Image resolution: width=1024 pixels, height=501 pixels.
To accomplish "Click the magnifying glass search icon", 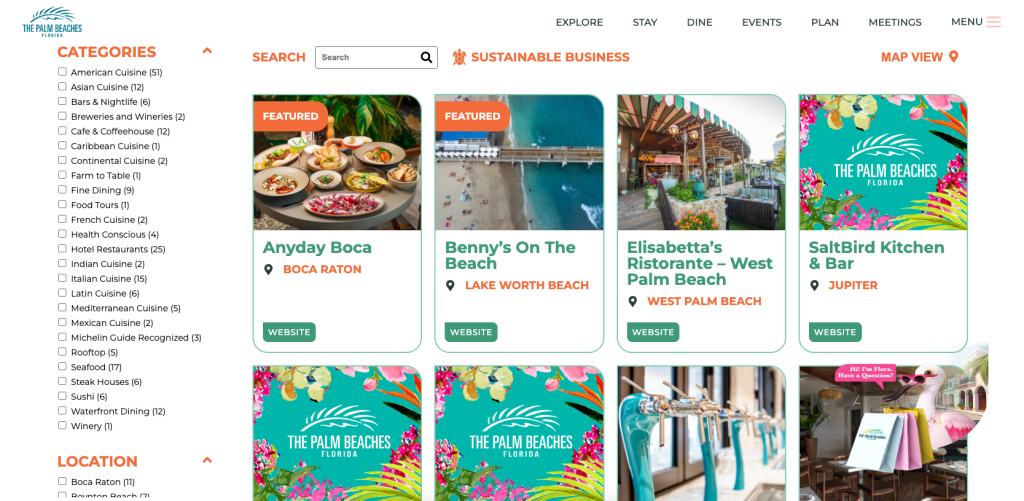I will (426, 57).
